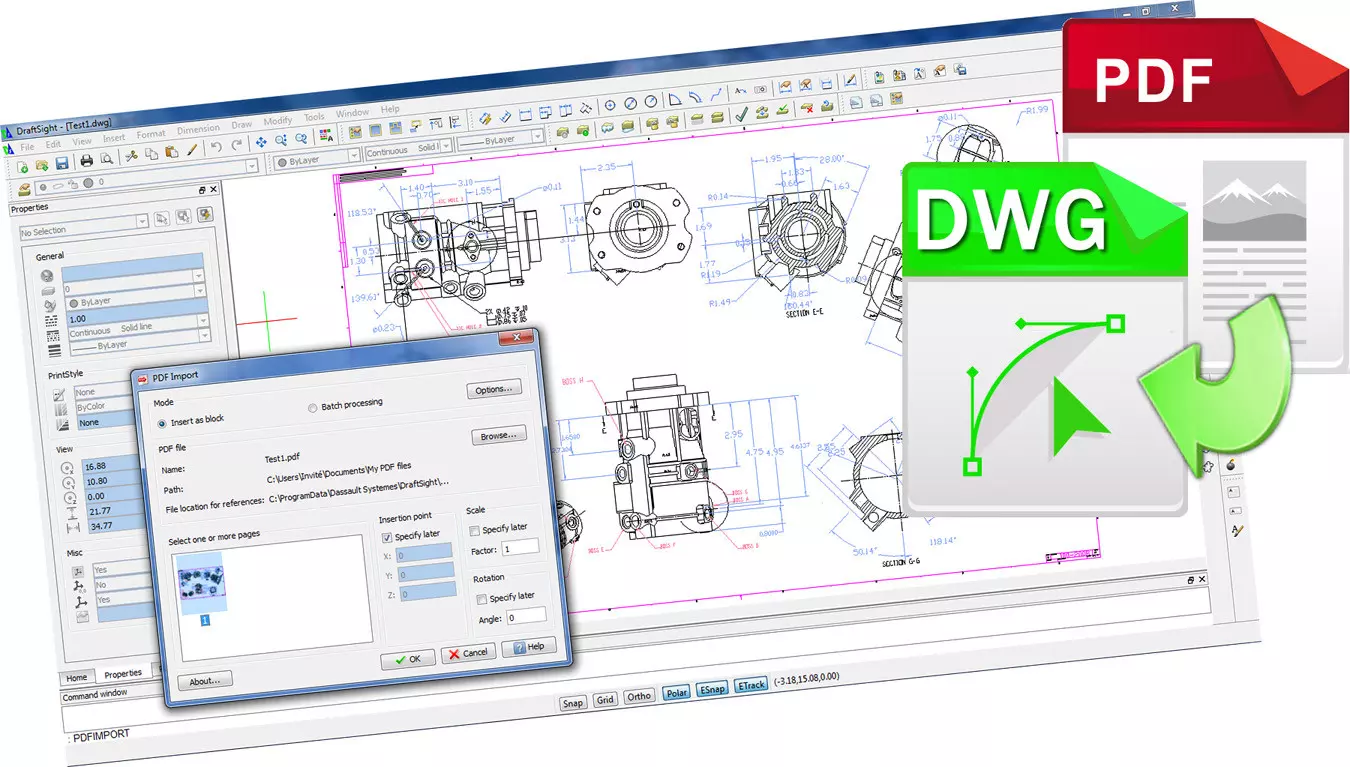The height and width of the screenshot is (767, 1350).
Task: Click the Zoom magnifier with plus icon
Action: pos(282,141)
